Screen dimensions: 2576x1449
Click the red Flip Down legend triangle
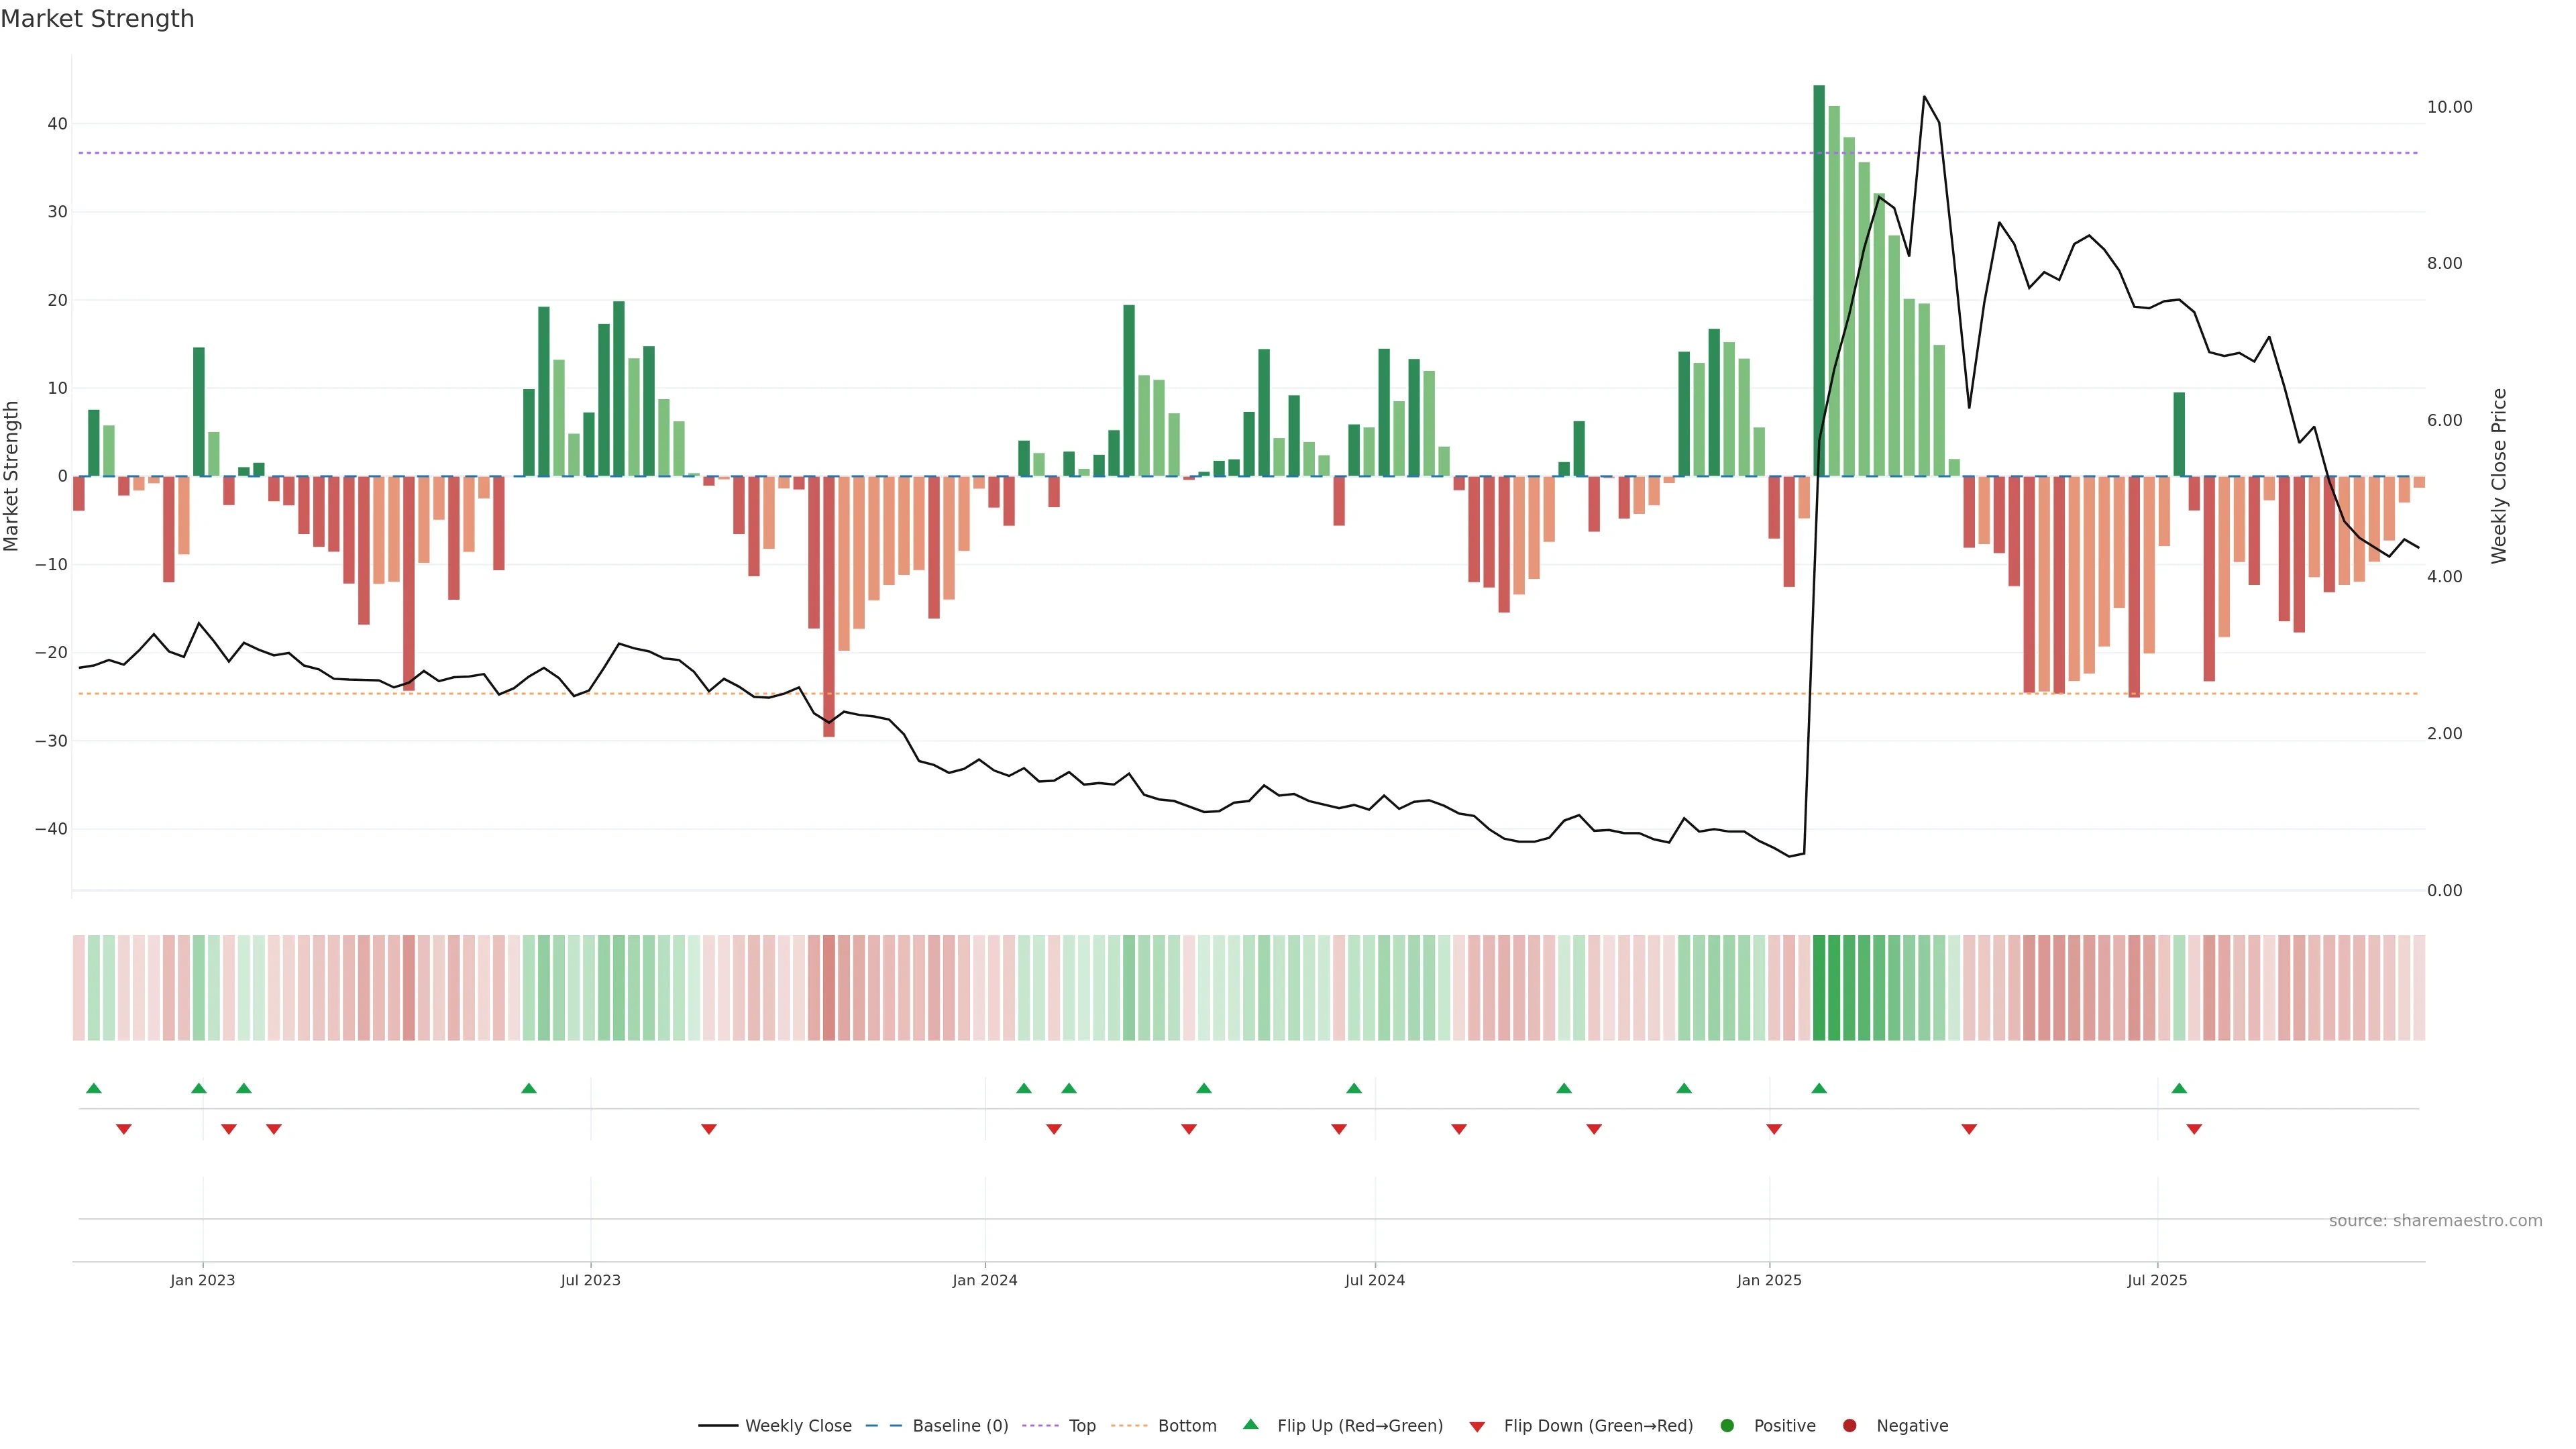point(1477,1426)
